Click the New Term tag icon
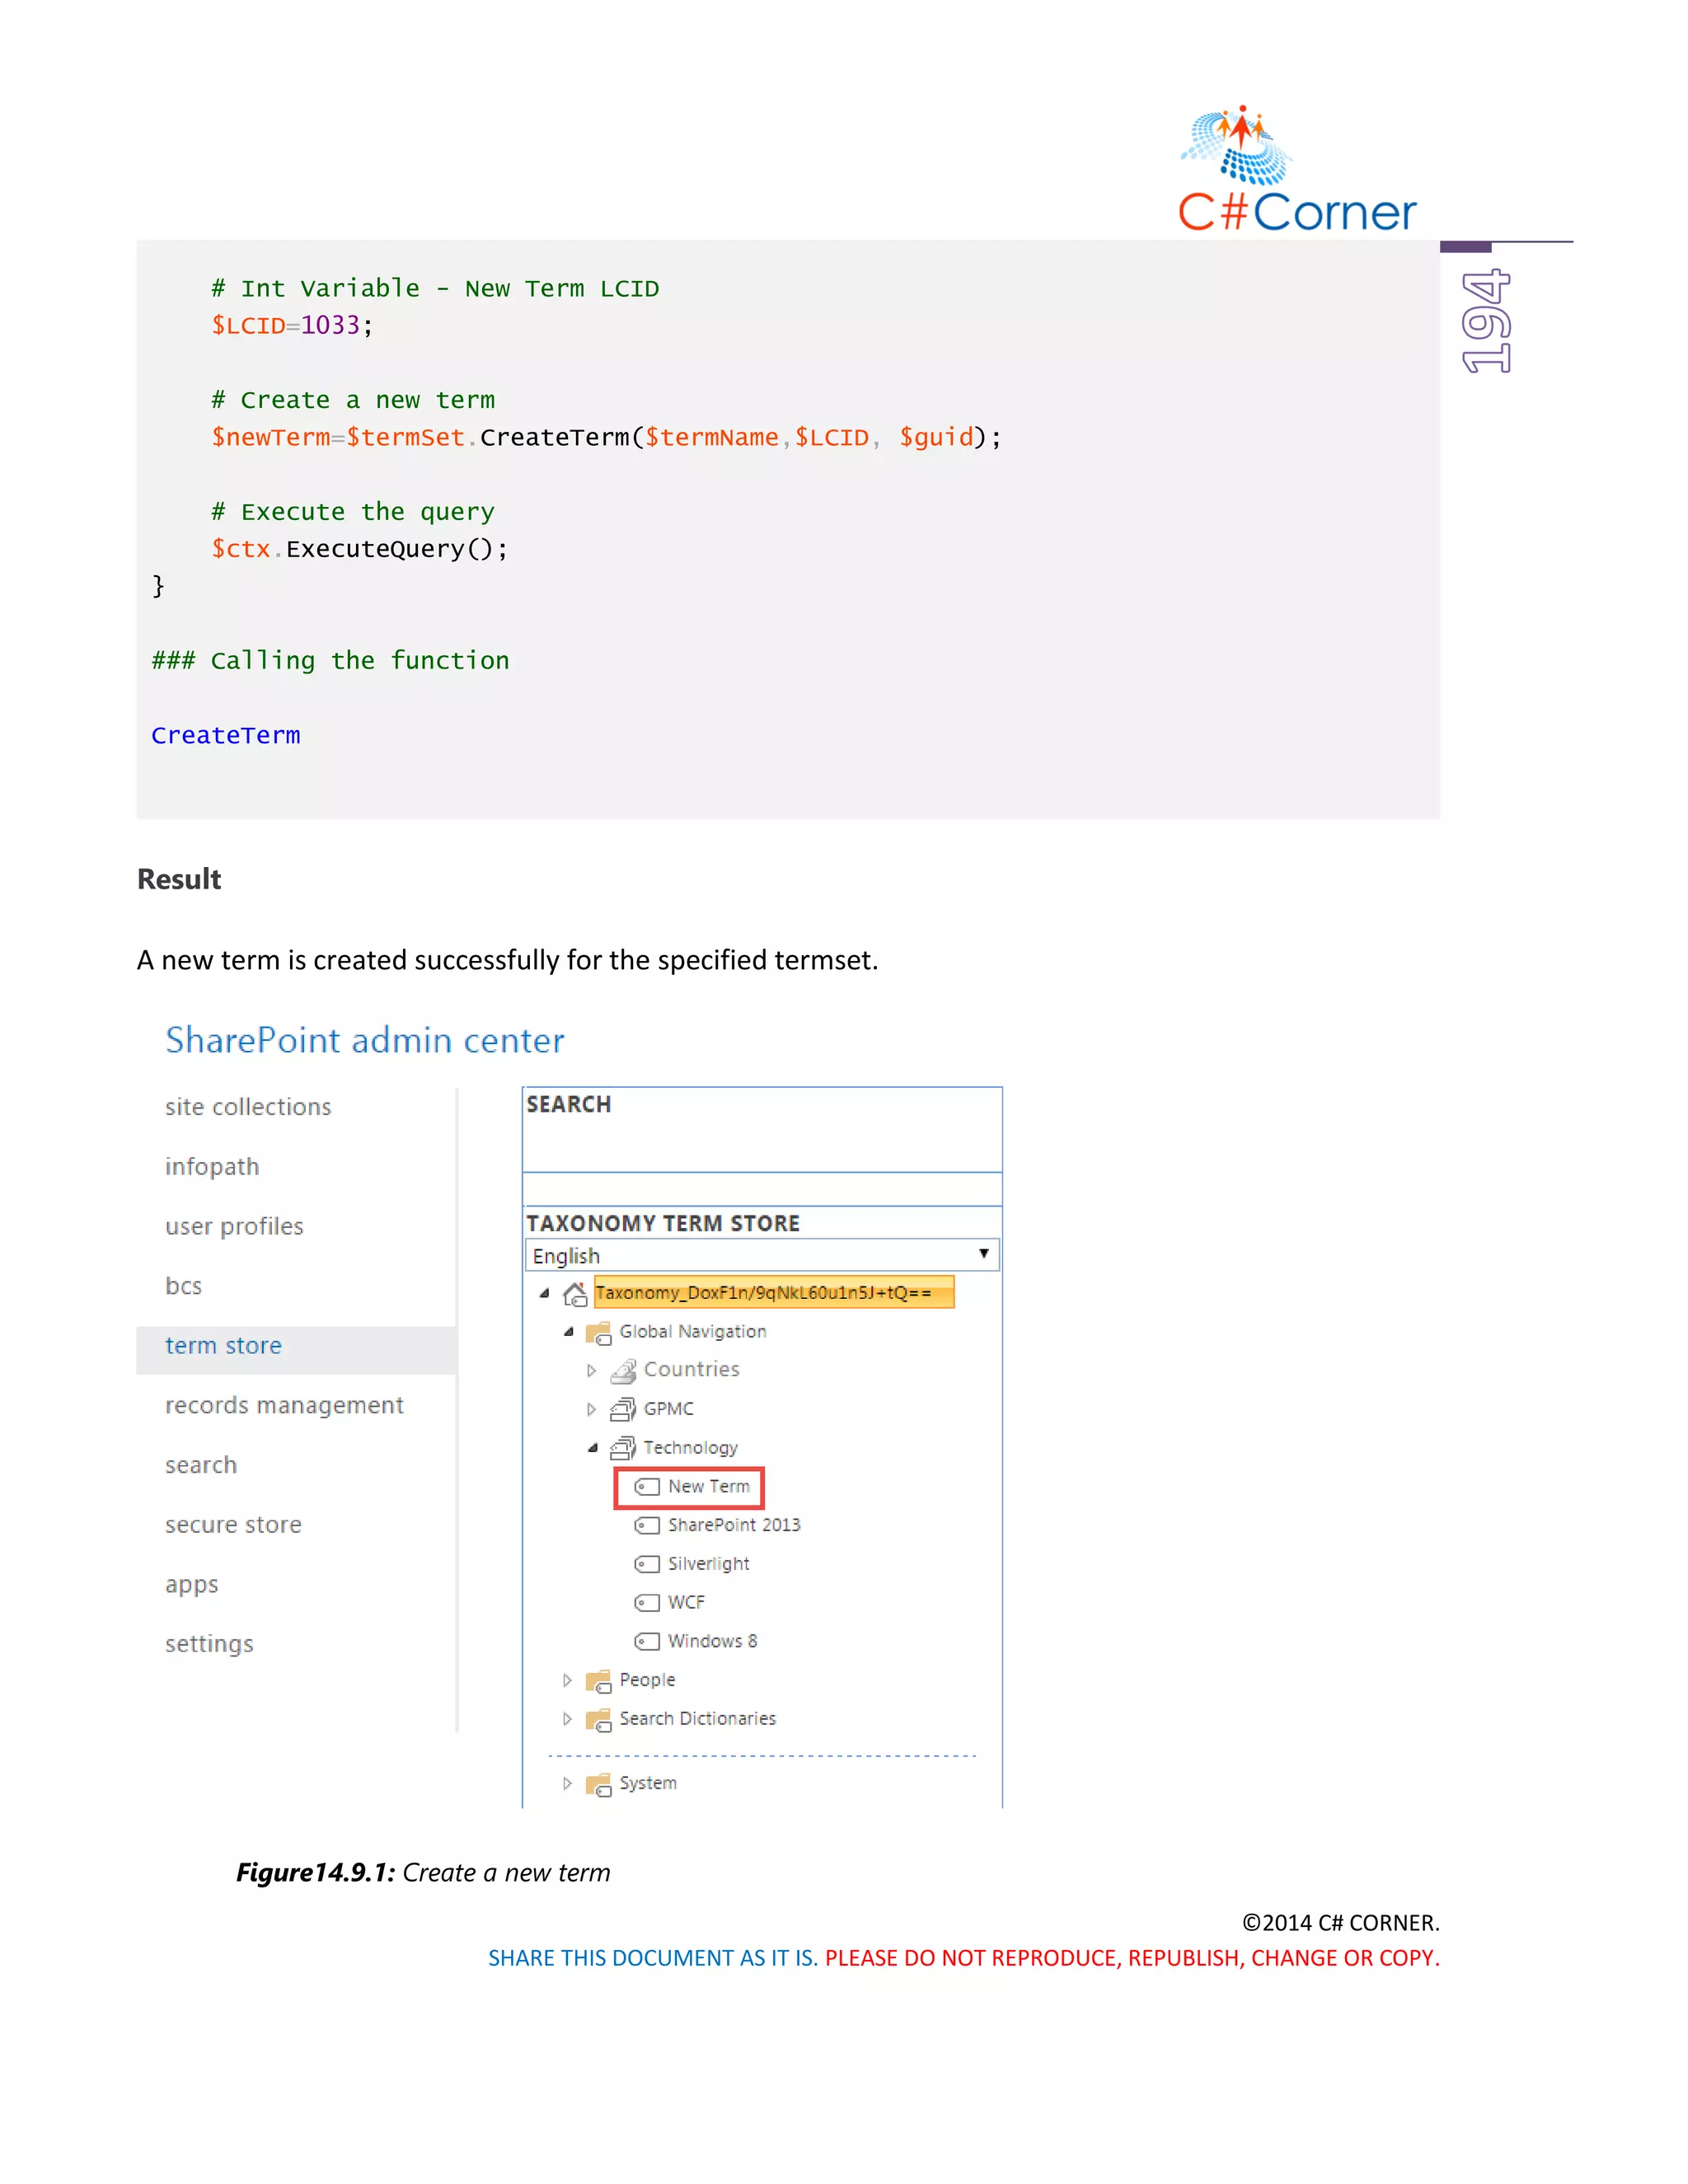1688x2184 pixels. [x=647, y=1487]
